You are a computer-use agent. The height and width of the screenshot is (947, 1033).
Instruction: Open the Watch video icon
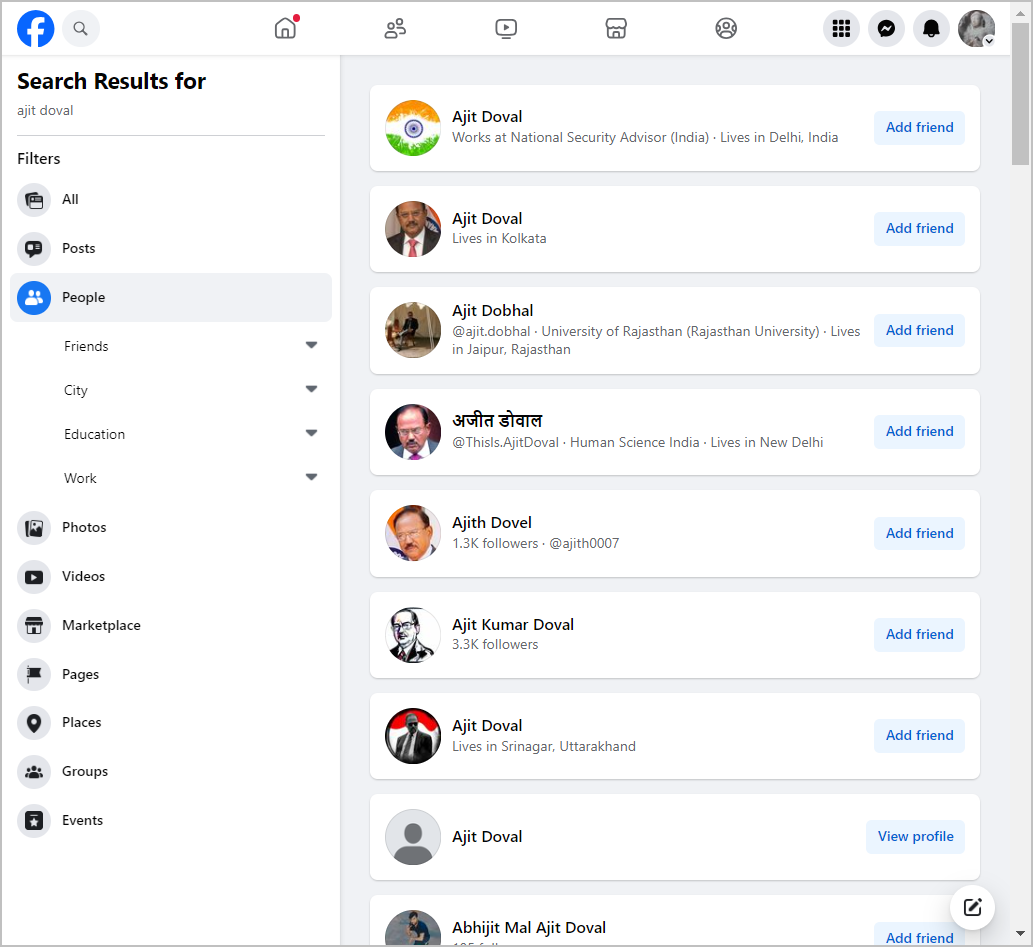[506, 28]
